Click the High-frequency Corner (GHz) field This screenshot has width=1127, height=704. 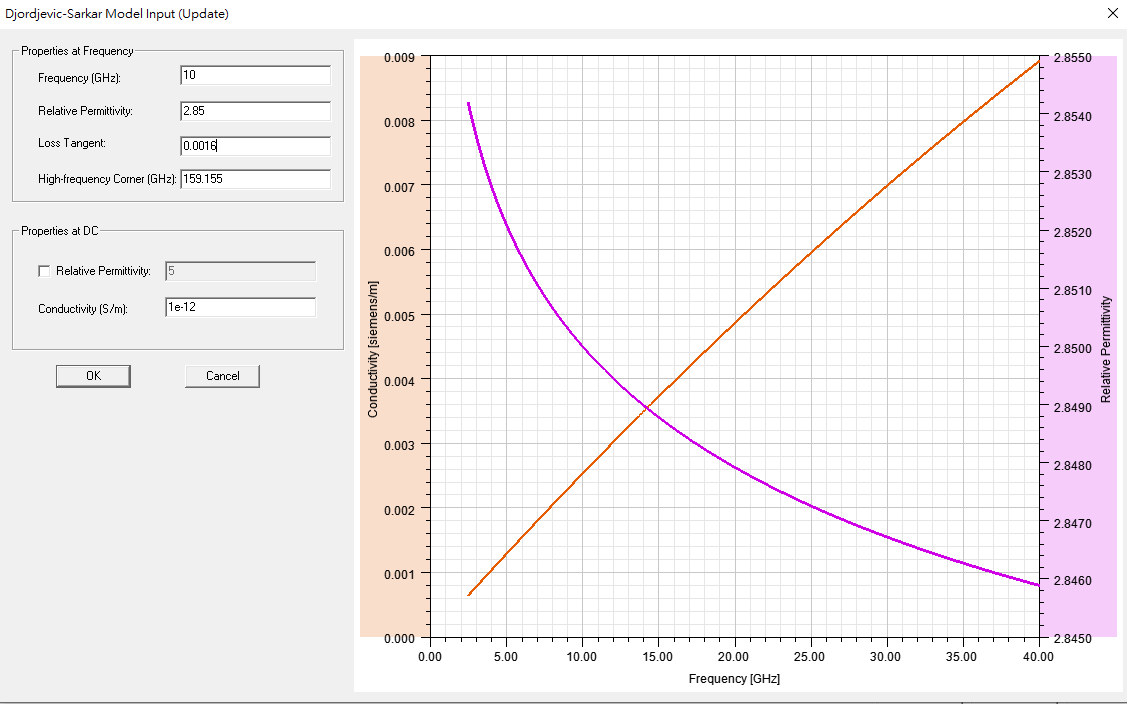point(255,179)
